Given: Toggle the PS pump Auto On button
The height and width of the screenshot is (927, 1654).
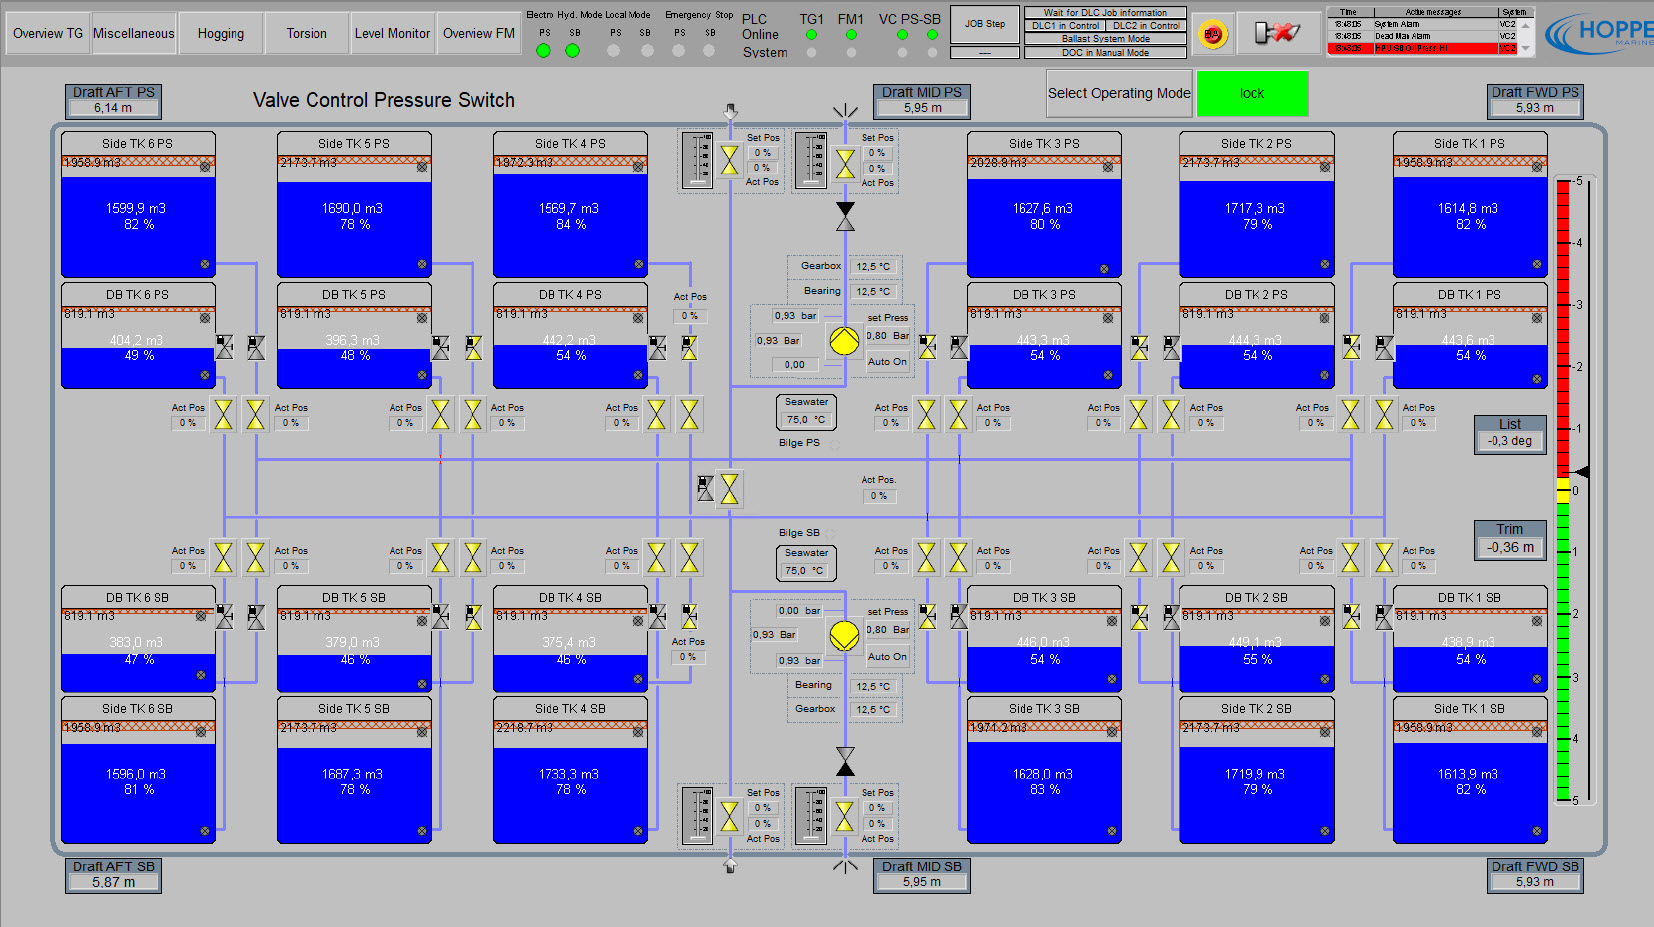Looking at the screenshot, I should pyautogui.click(x=887, y=362).
